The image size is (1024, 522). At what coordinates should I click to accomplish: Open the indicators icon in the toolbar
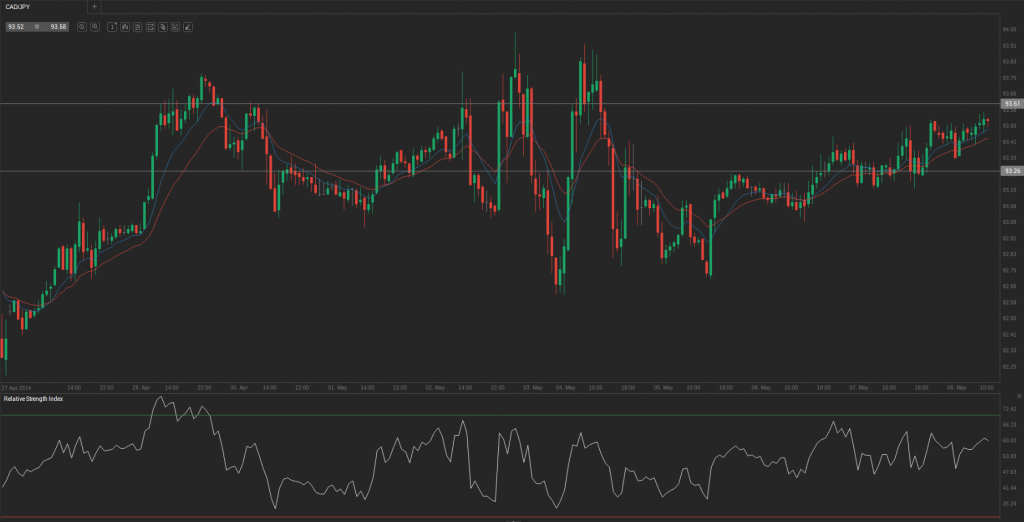(137, 27)
